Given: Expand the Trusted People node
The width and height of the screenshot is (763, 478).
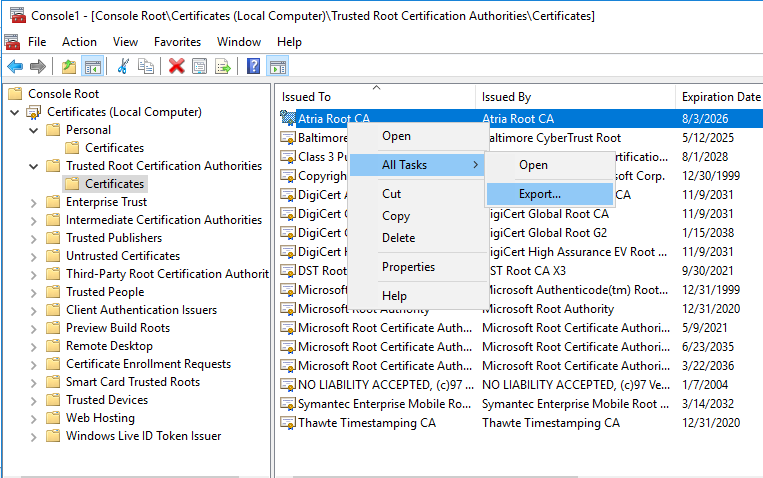Looking at the screenshot, I should (34, 293).
